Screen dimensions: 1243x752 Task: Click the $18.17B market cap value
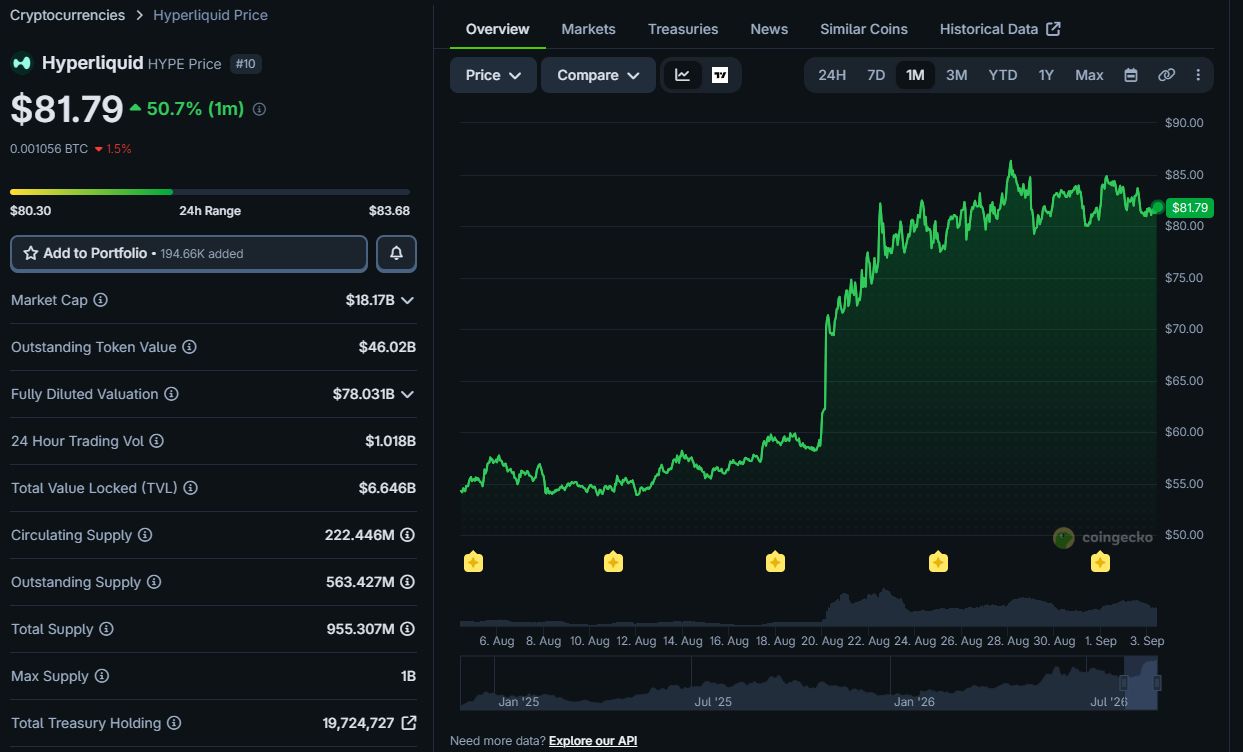pyautogui.click(x=370, y=300)
